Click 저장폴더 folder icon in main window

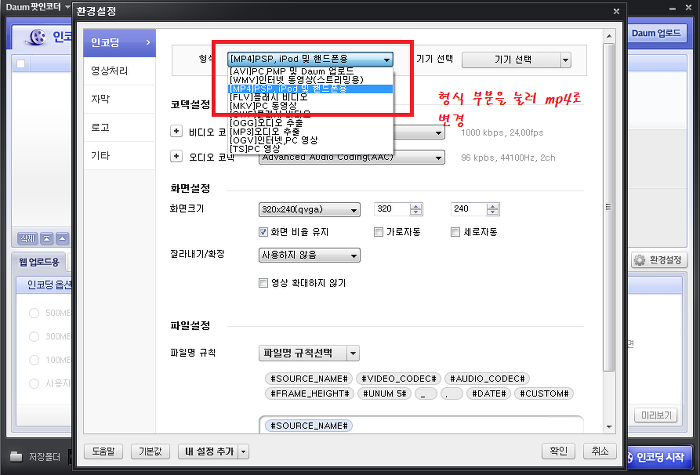(16, 457)
